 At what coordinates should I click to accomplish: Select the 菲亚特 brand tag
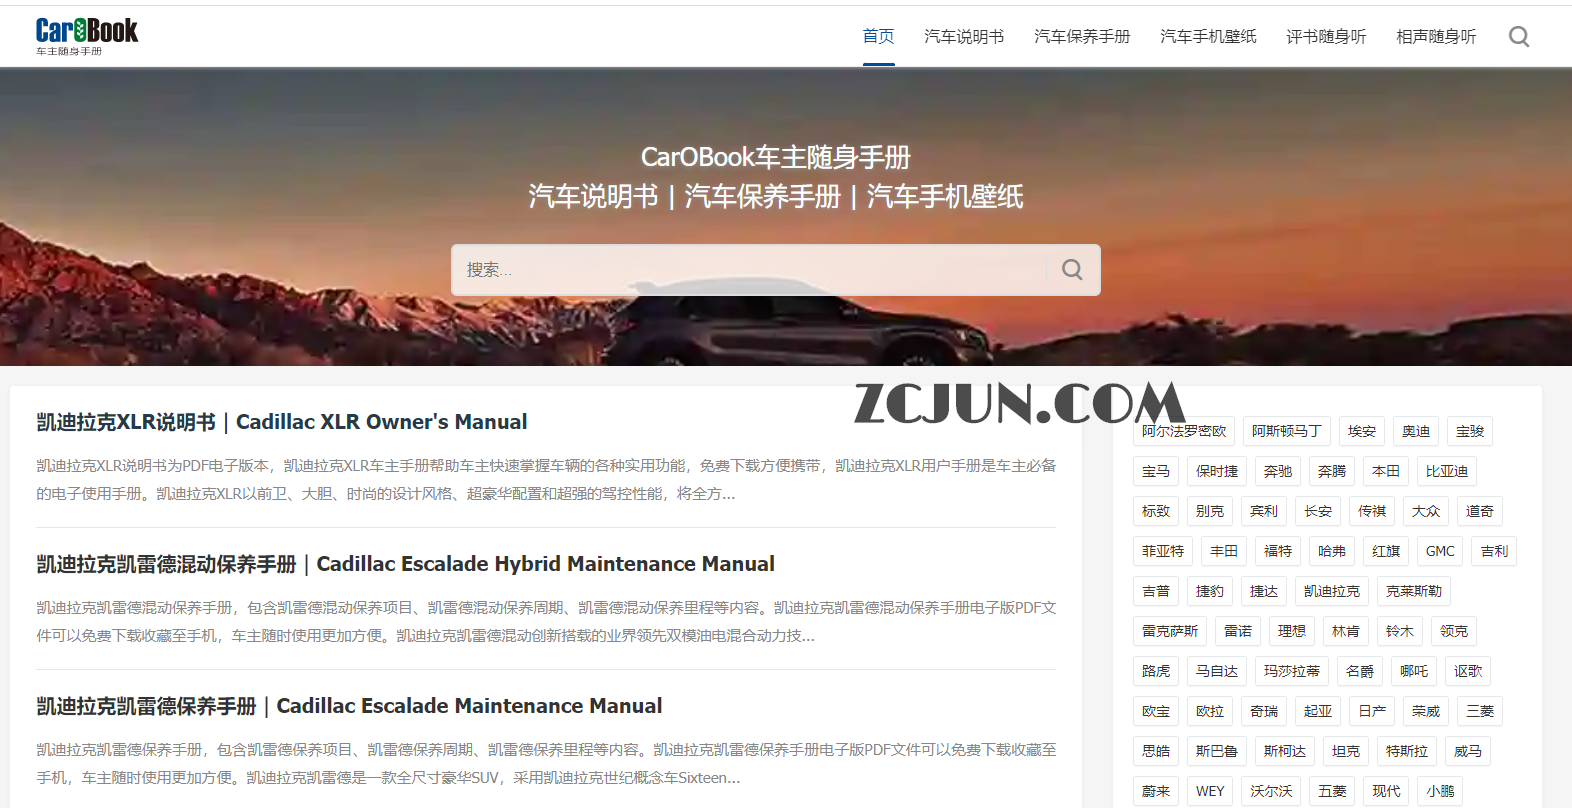1163,551
